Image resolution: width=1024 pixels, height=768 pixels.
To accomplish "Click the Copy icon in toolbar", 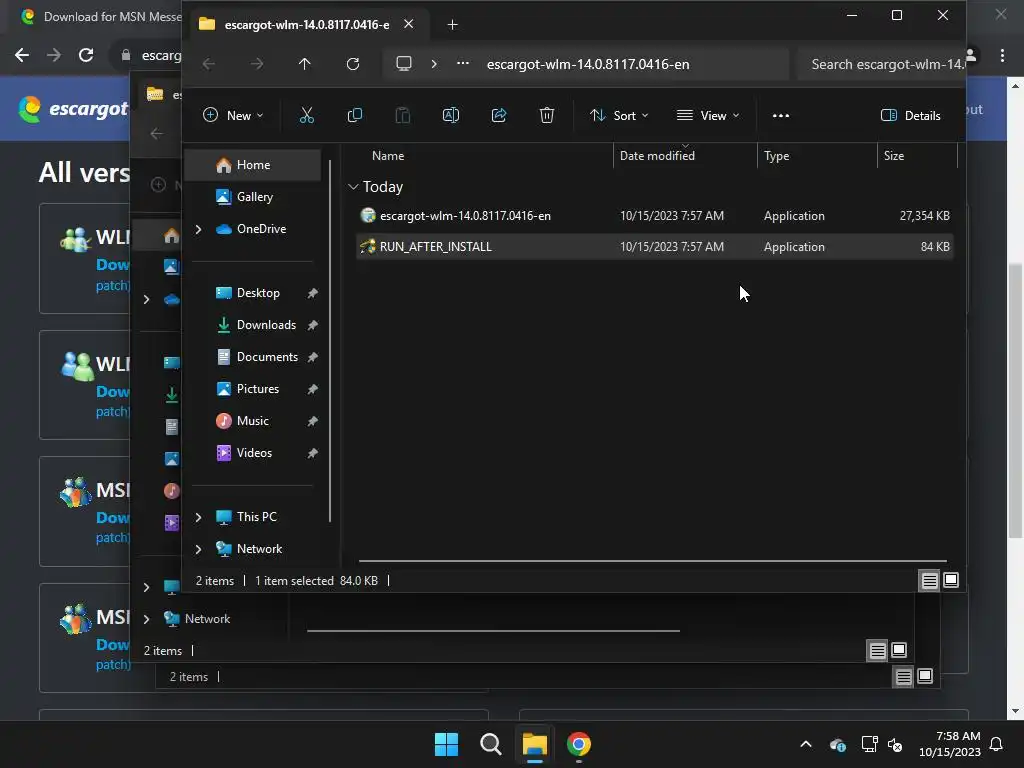I will [x=355, y=116].
